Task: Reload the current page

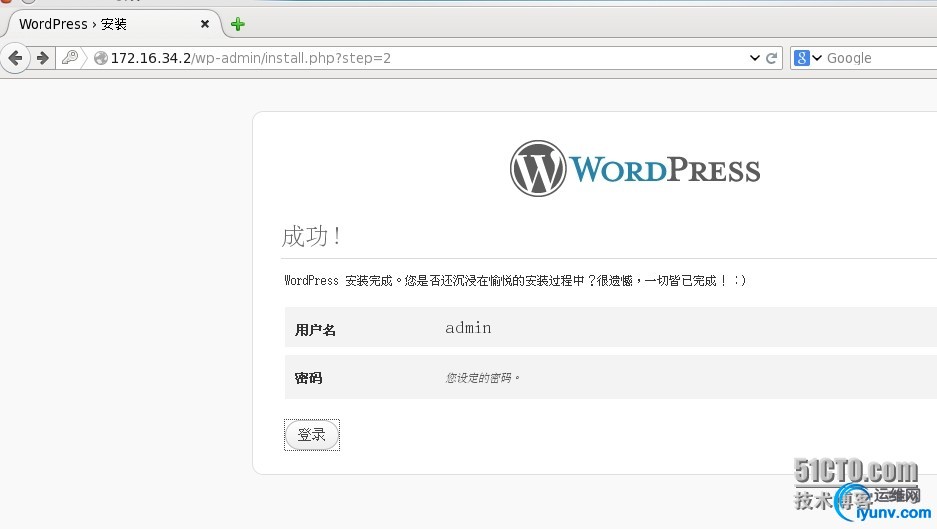Action: pyautogui.click(x=771, y=58)
